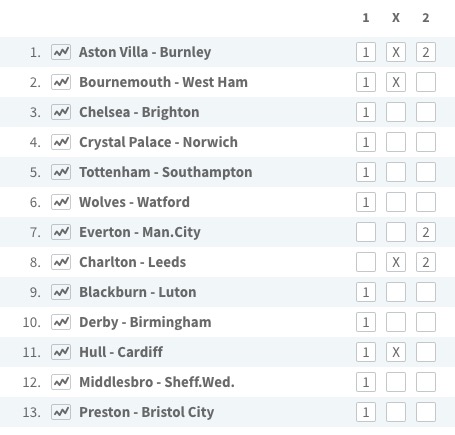Untick X for Charlton - Leeds
Image resolution: width=455 pixels, height=435 pixels.
tap(396, 262)
